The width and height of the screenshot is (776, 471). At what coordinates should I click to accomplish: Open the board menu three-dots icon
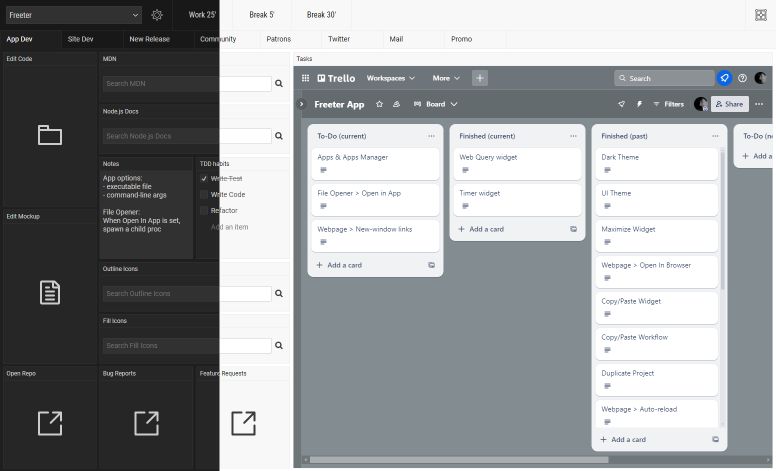(759, 104)
